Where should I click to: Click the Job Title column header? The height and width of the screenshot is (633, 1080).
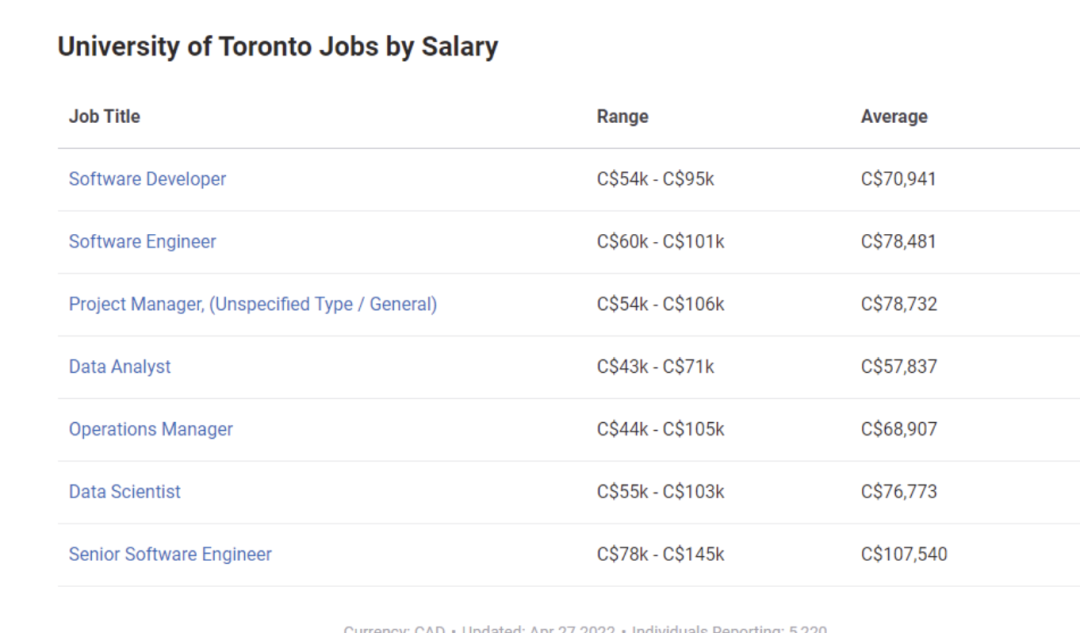point(104,116)
